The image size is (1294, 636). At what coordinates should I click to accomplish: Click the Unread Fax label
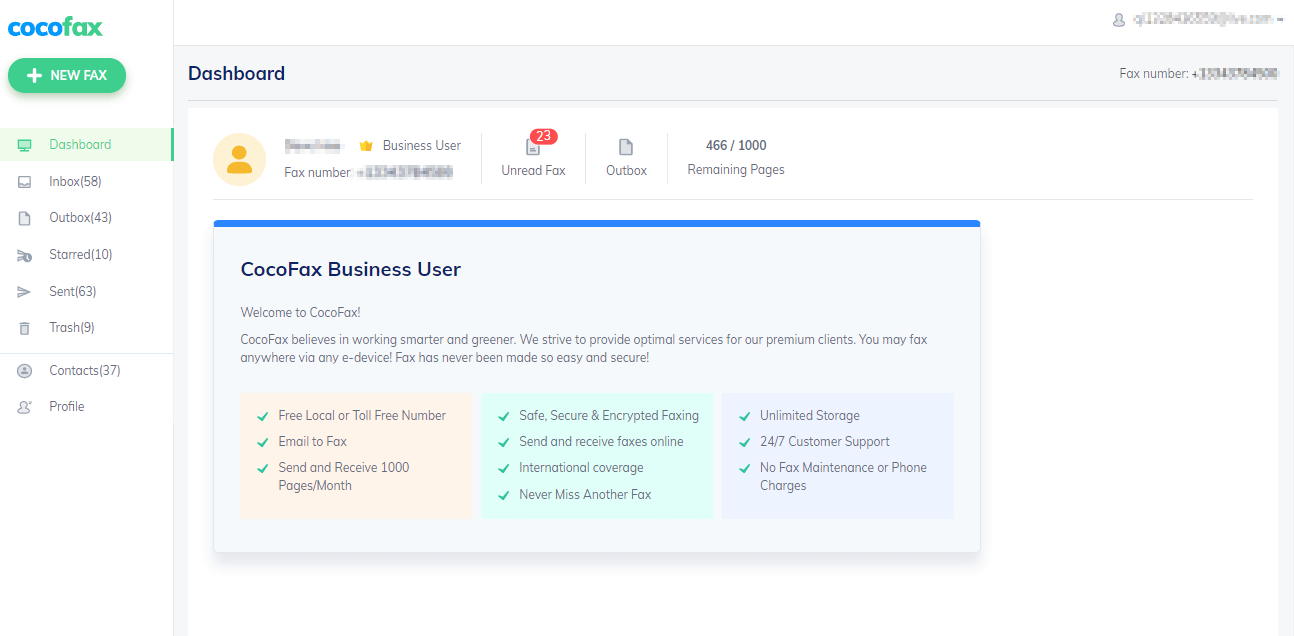(533, 171)
